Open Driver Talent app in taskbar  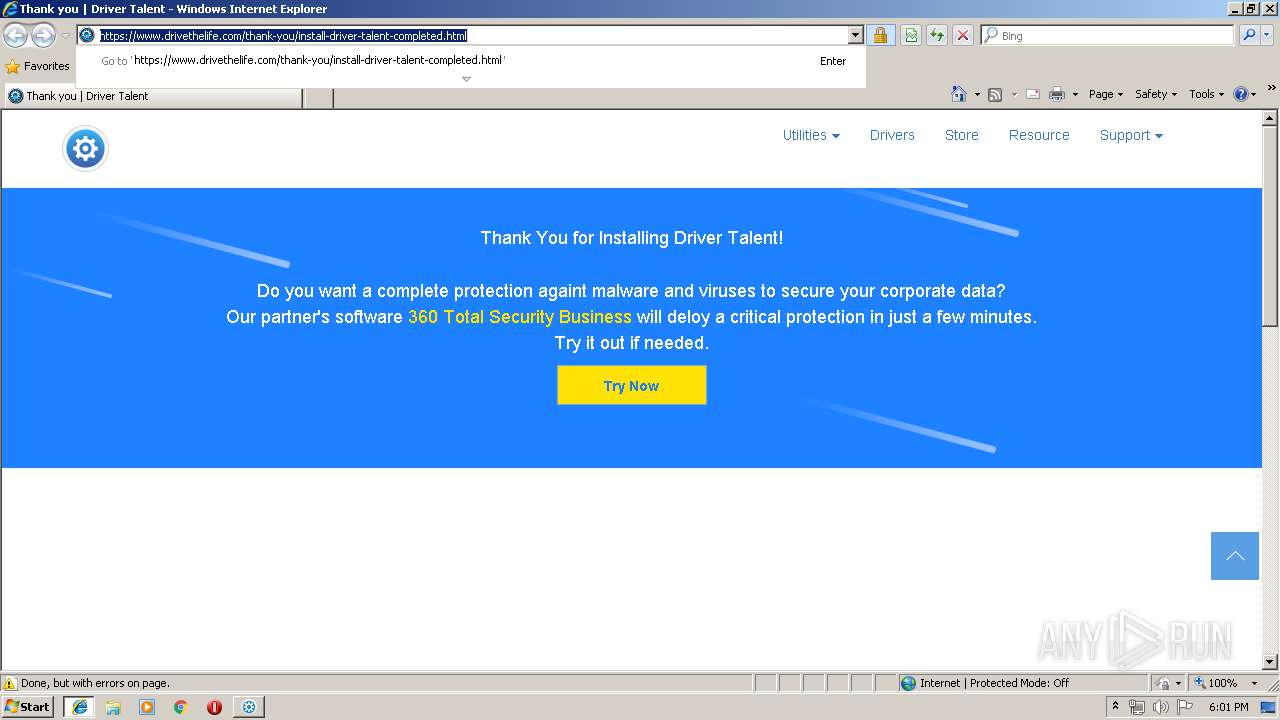(248, 707)
